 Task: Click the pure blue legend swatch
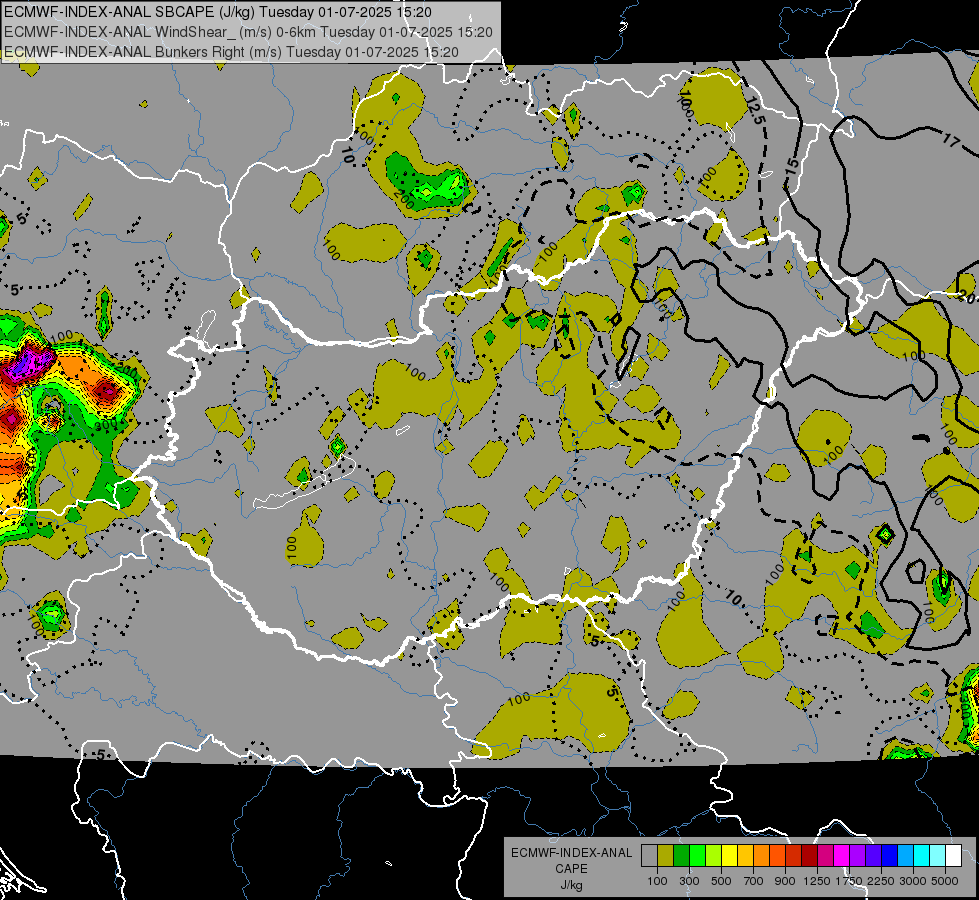click(x=890, y=856)
